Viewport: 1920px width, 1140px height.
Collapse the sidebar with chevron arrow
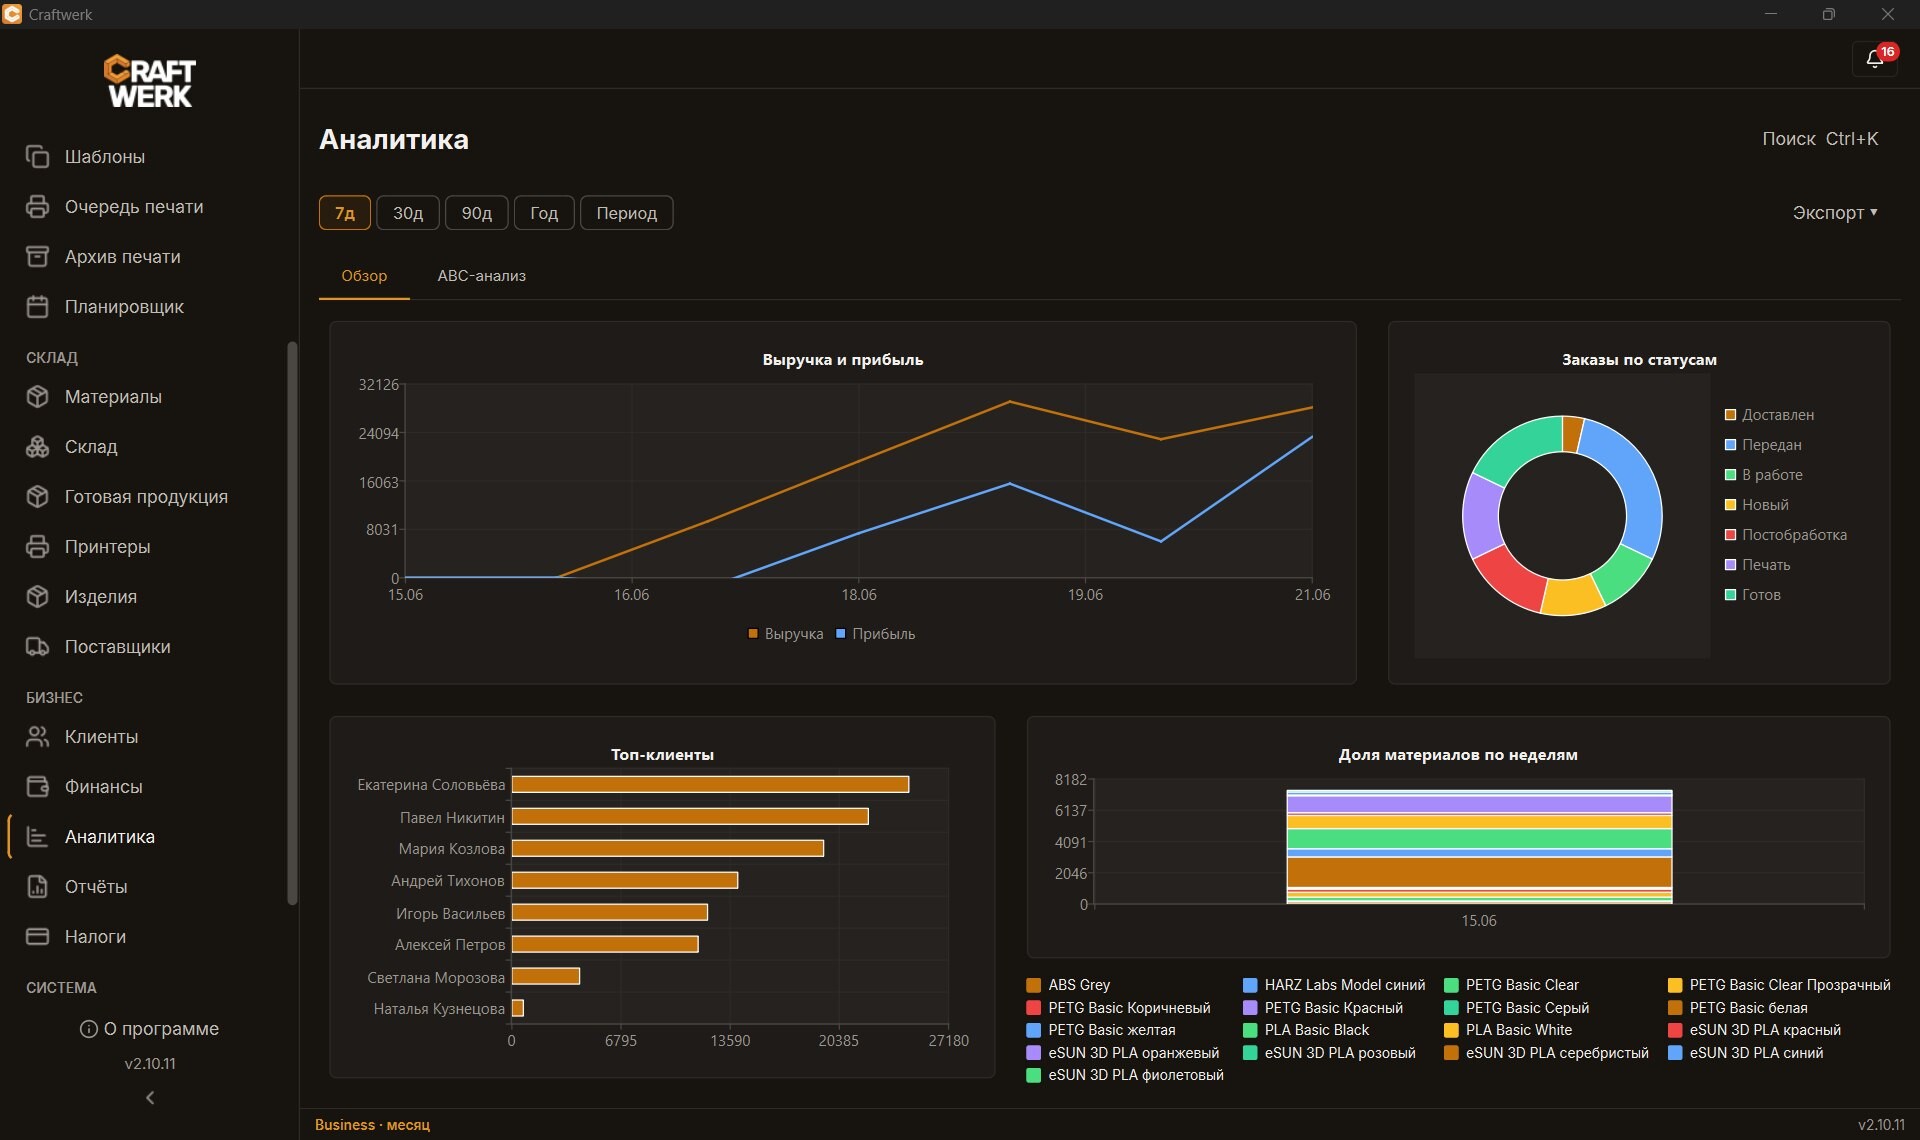click(150, 1098)
